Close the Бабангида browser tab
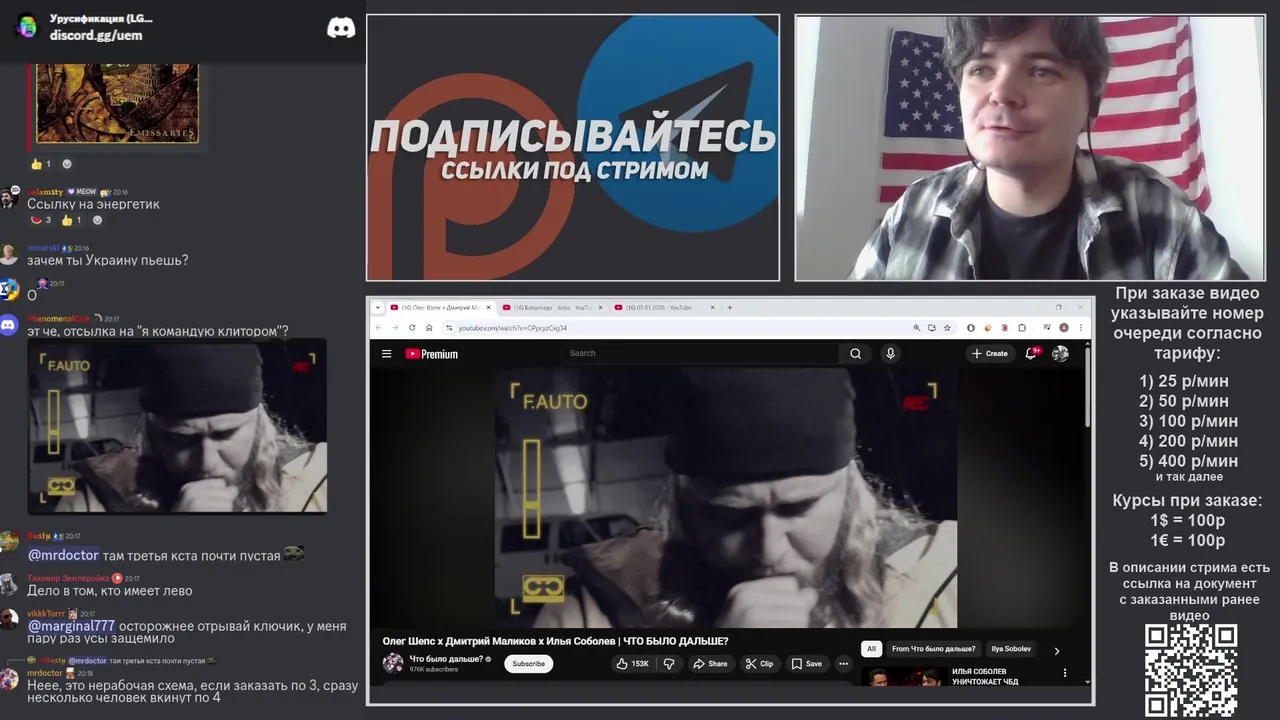Screen dimensions: 1280x720 (601, 307)
